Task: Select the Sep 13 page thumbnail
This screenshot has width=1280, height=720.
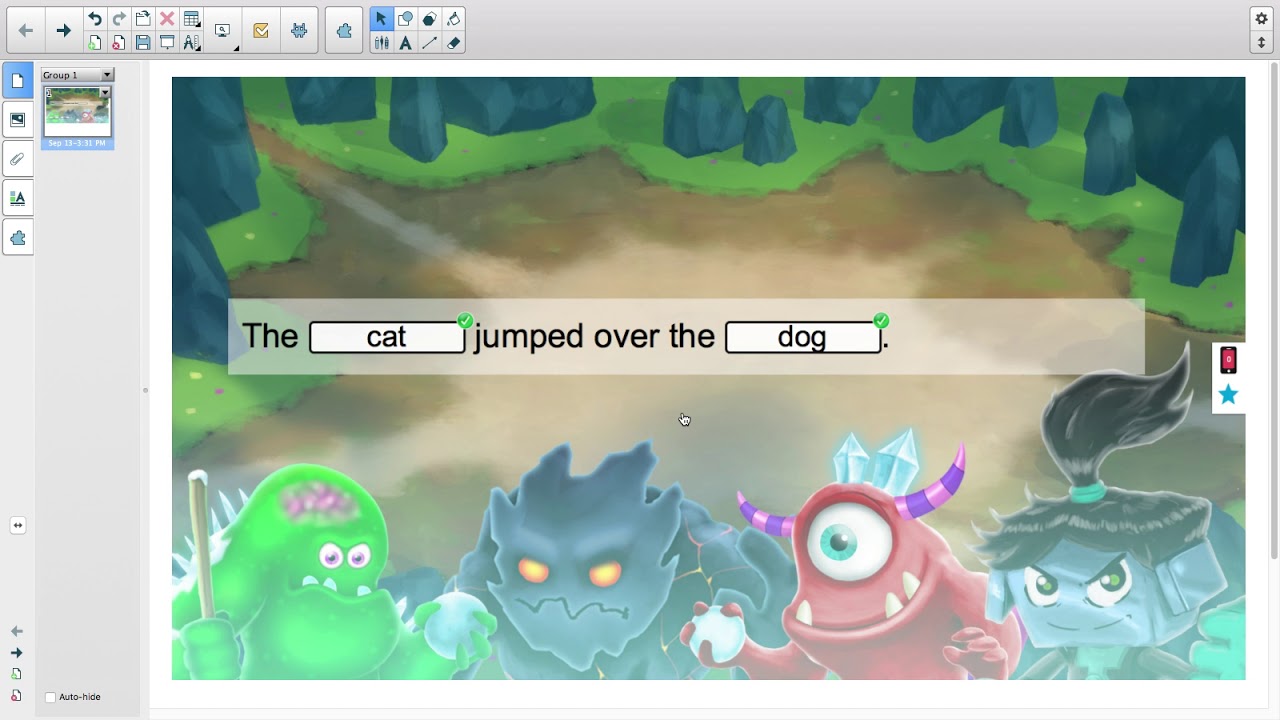Action: 77,117
